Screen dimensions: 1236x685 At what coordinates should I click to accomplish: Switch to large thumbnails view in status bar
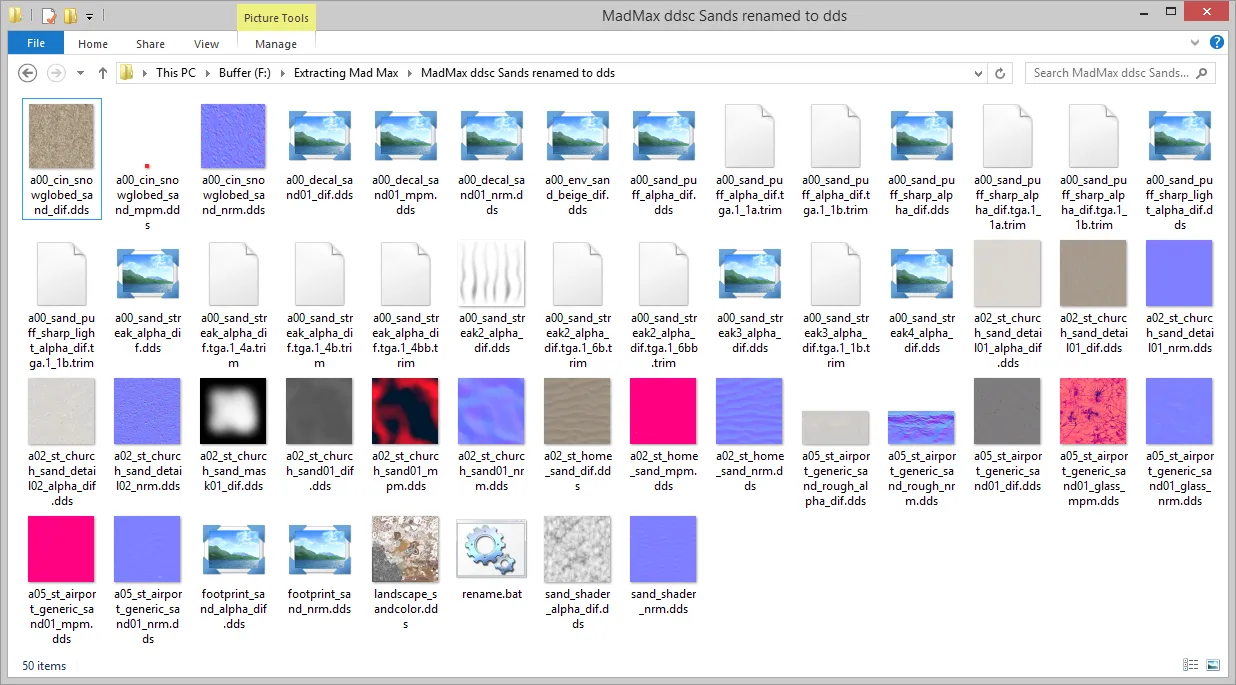tap(1213, 665)
